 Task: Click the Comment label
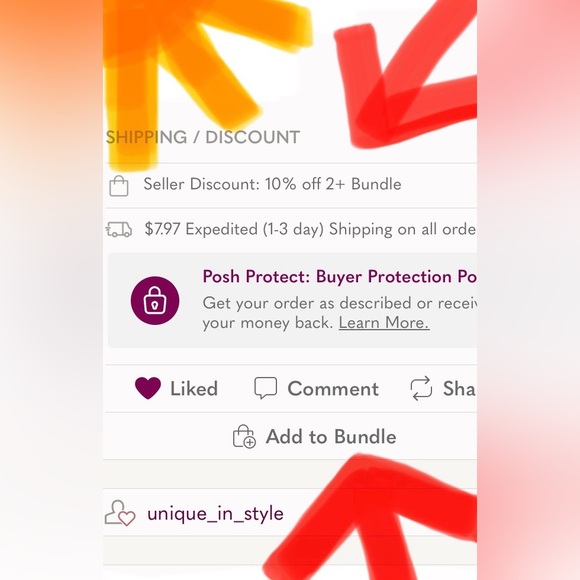point(333,388)
